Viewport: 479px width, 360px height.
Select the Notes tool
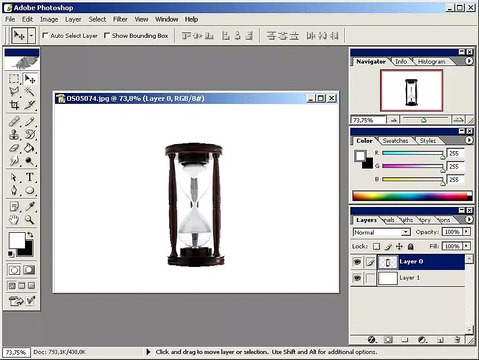point(14,207)
